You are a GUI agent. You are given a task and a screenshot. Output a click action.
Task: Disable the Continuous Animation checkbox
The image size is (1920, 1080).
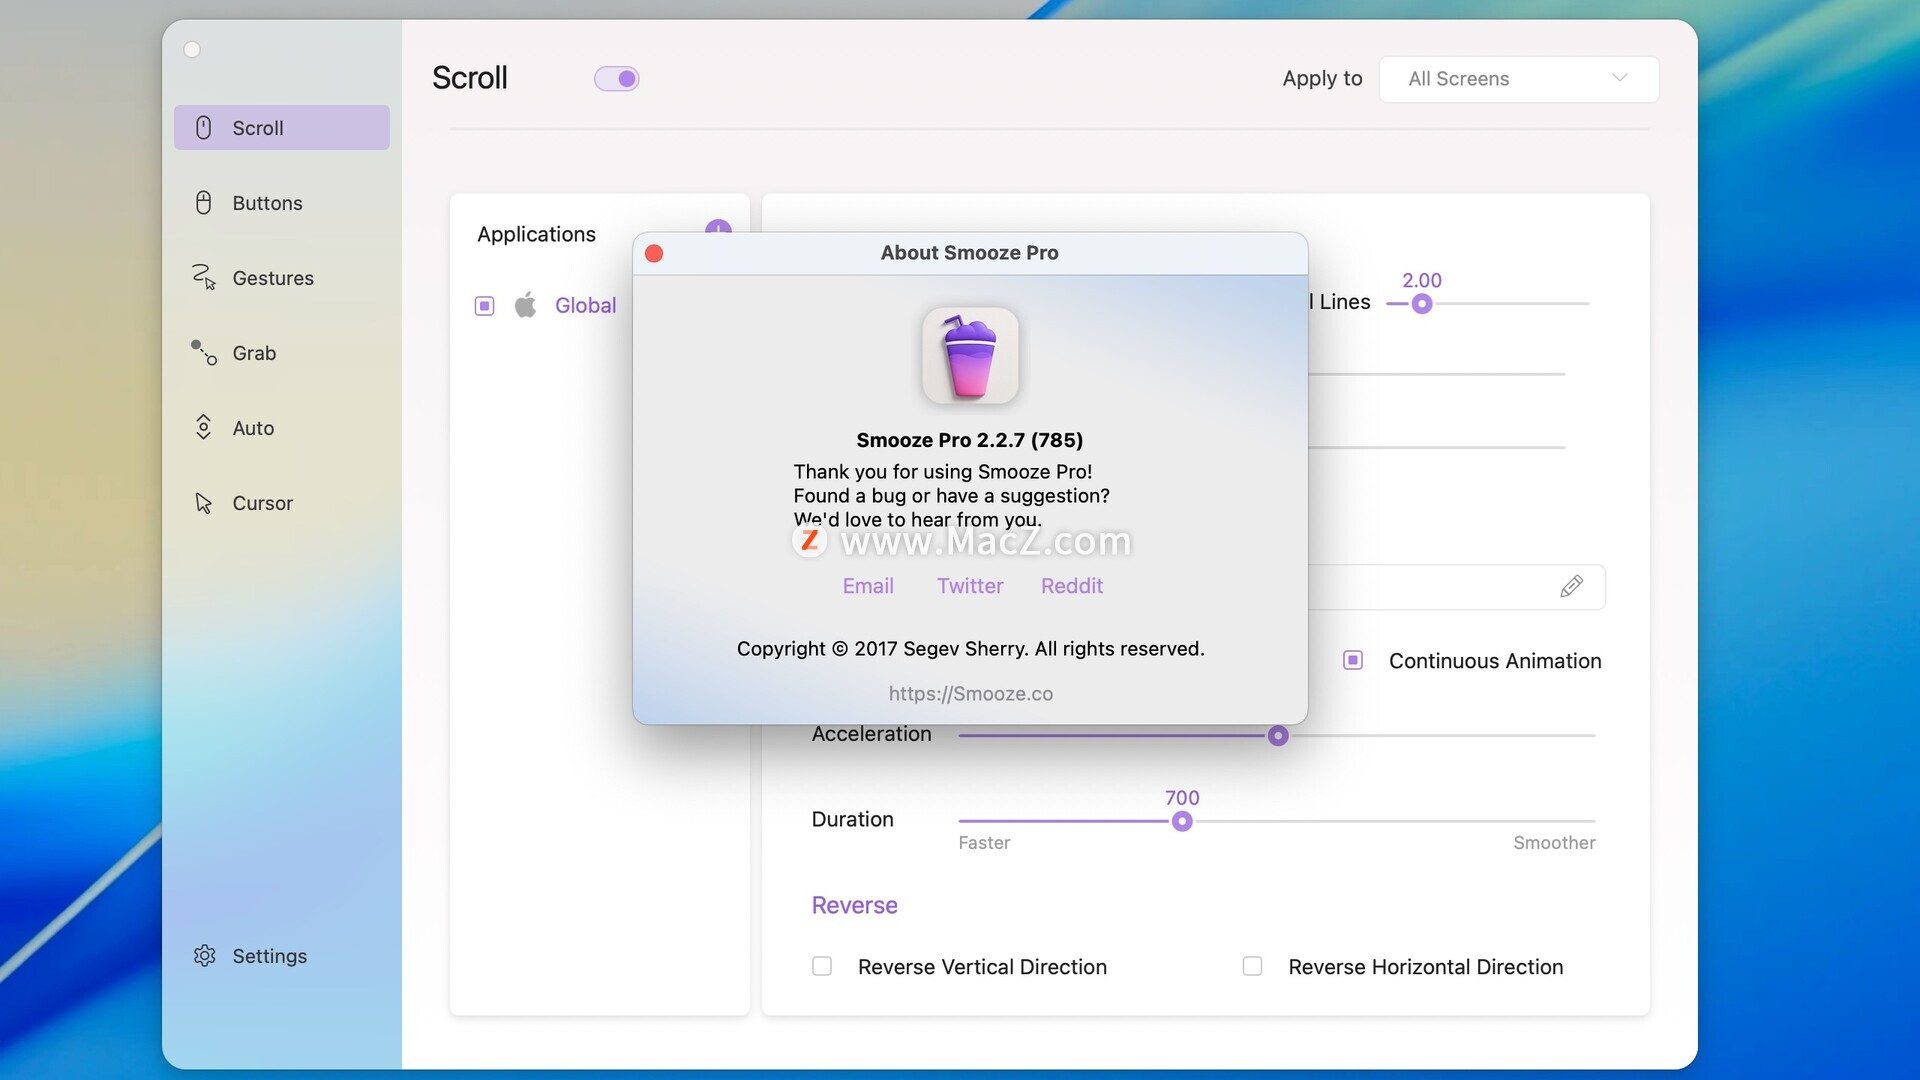(x=1352, y=660)
